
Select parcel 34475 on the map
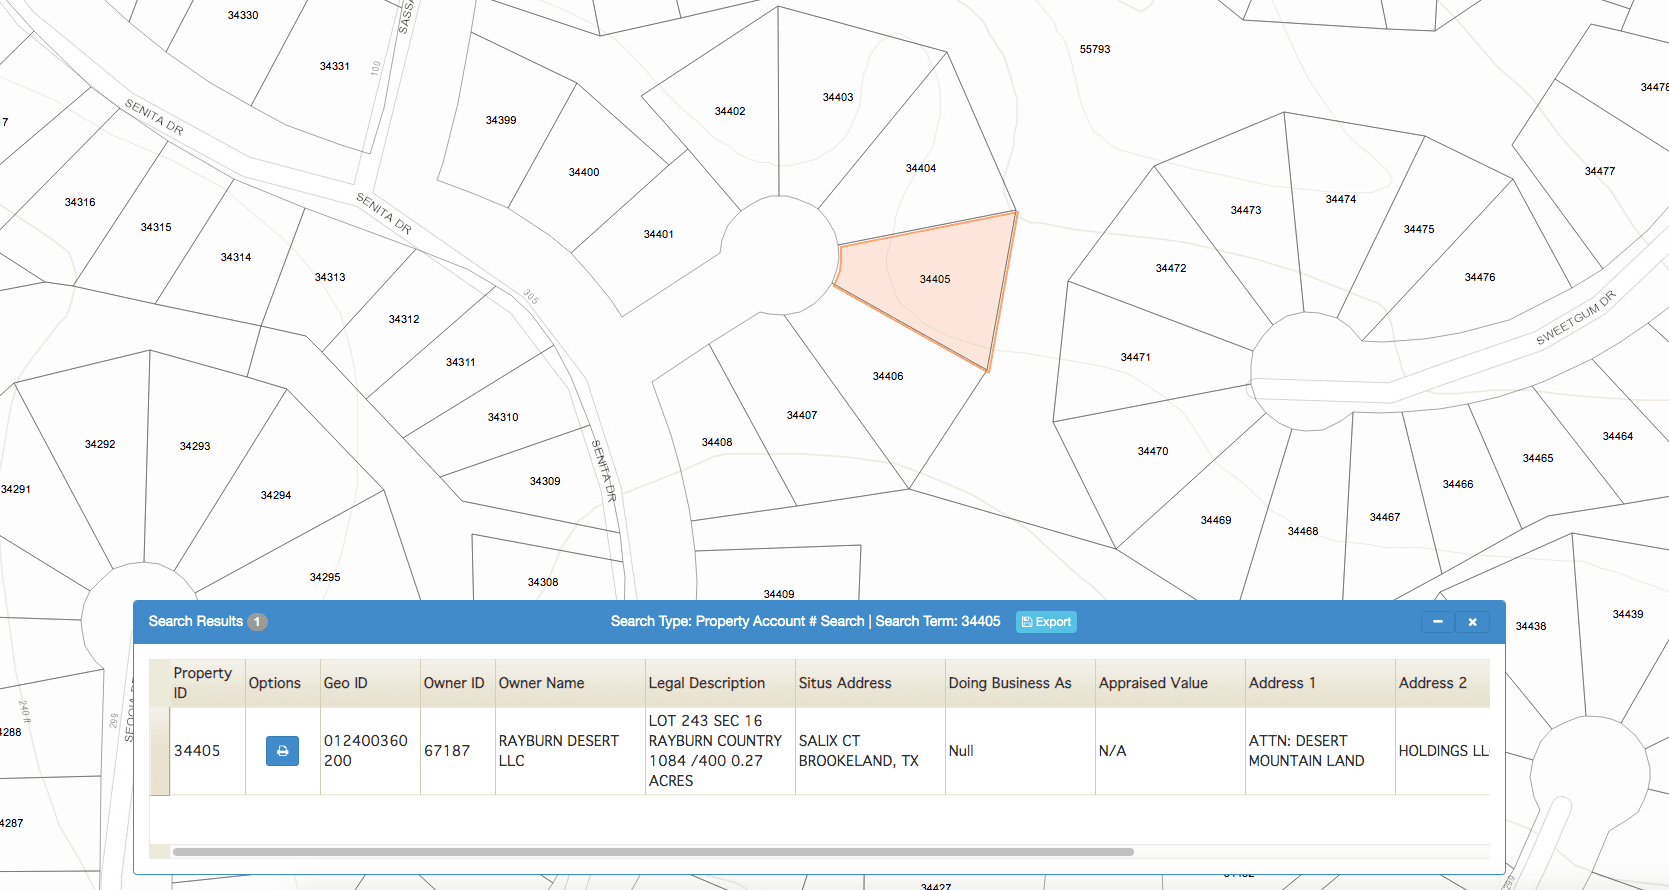[1419, 229]
